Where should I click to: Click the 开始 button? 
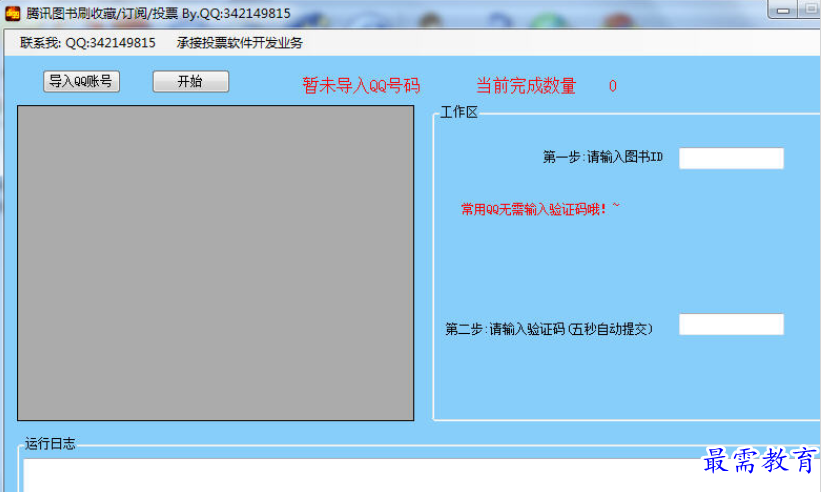[x=190, y=82]
